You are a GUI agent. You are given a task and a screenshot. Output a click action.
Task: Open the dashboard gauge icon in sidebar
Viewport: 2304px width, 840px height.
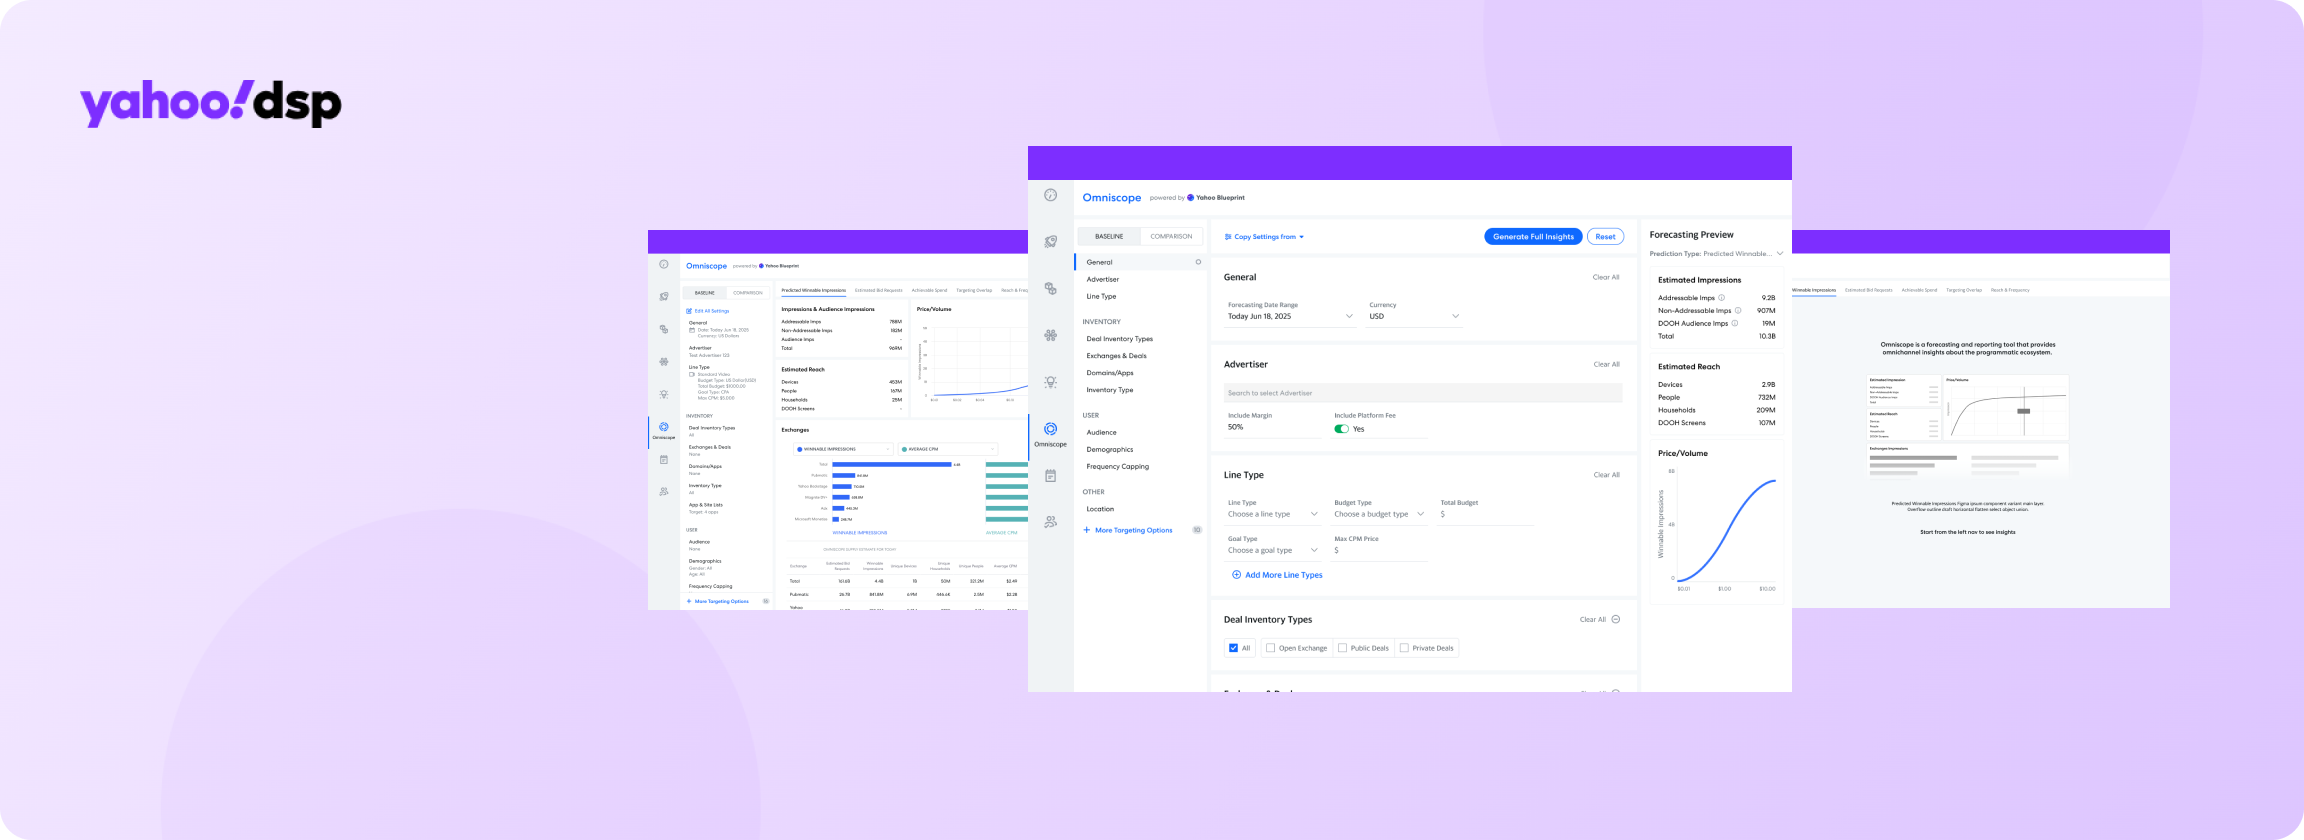pyautogui.click(x=1050, y=195)
